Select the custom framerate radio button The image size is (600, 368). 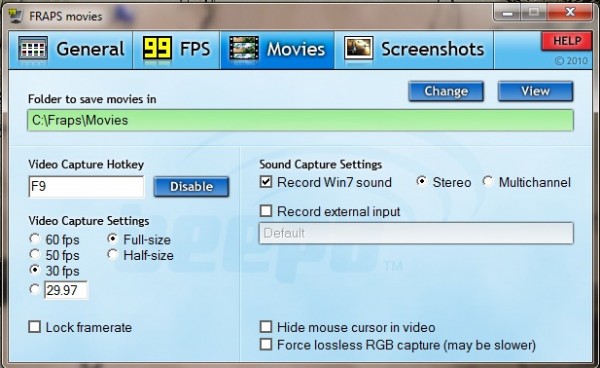pos(34,289)
